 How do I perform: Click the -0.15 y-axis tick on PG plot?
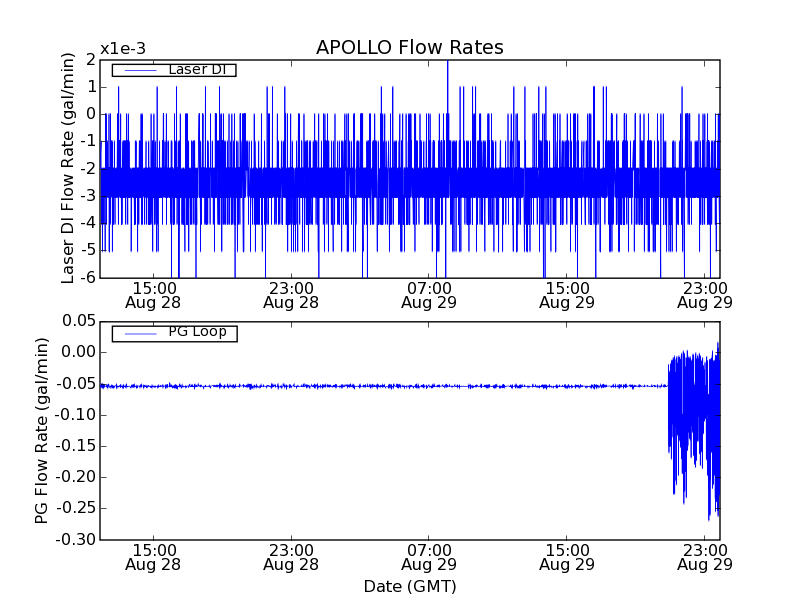click(76, 446)
